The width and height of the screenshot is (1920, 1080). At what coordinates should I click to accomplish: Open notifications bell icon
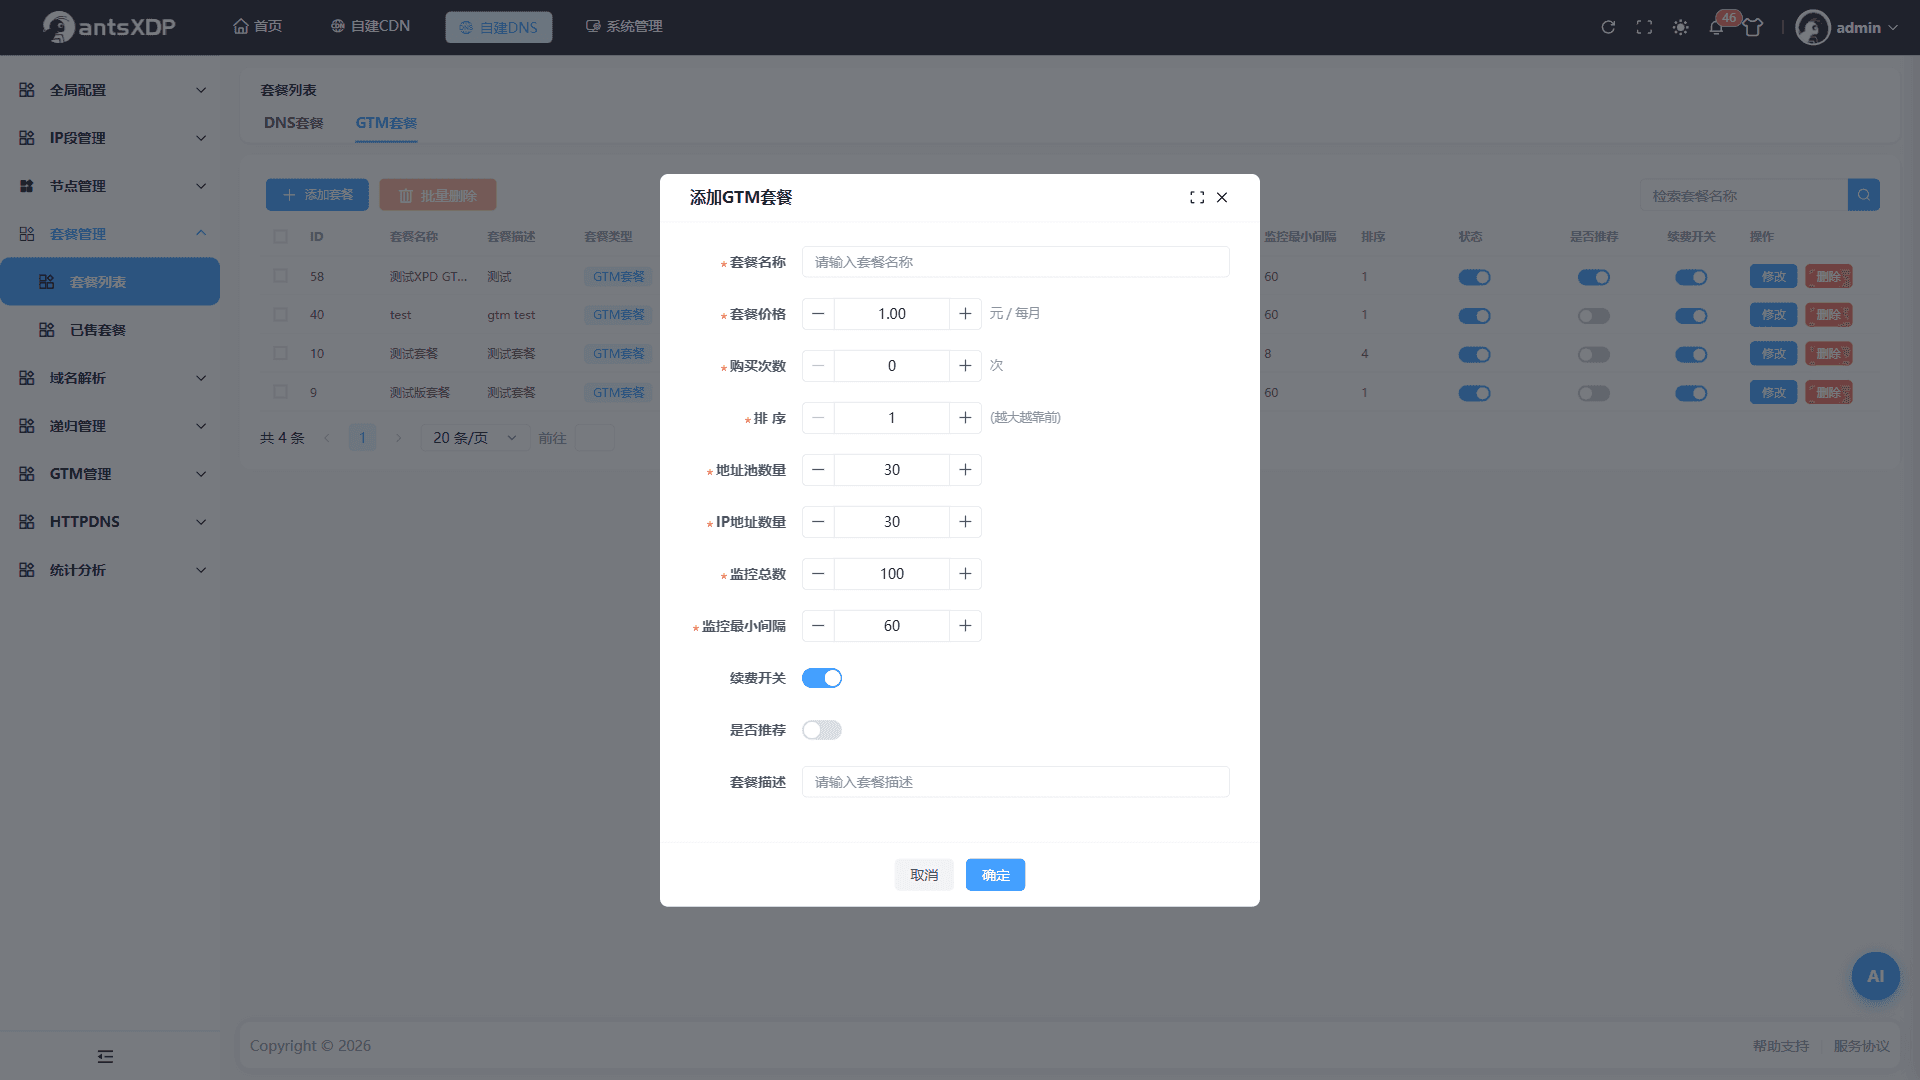point(1716,27)
